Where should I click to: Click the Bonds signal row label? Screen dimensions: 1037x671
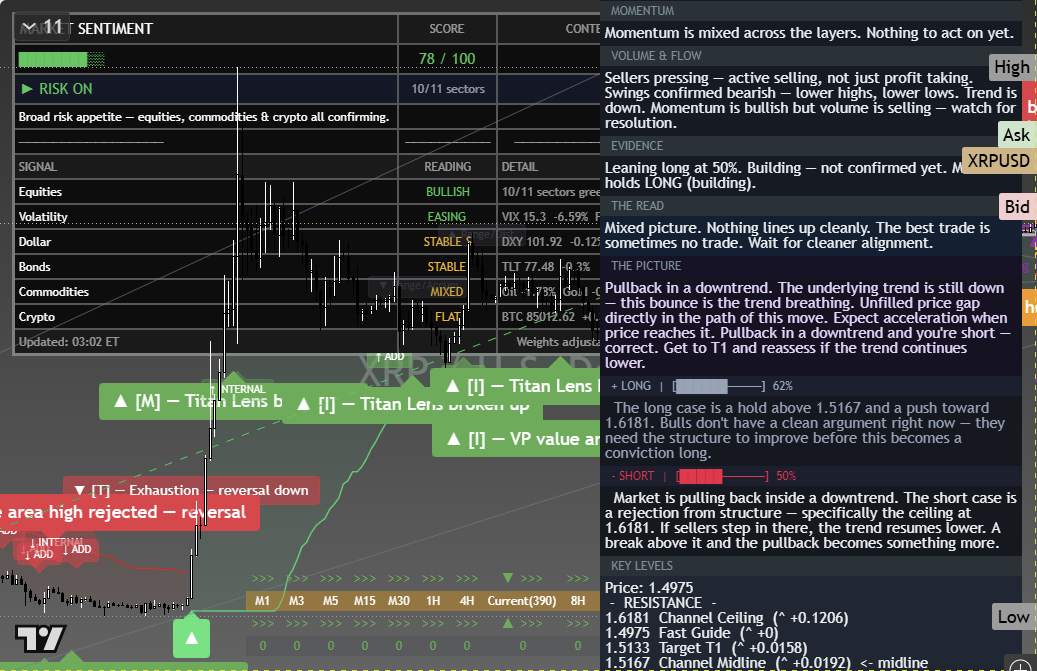pos(34,267)
